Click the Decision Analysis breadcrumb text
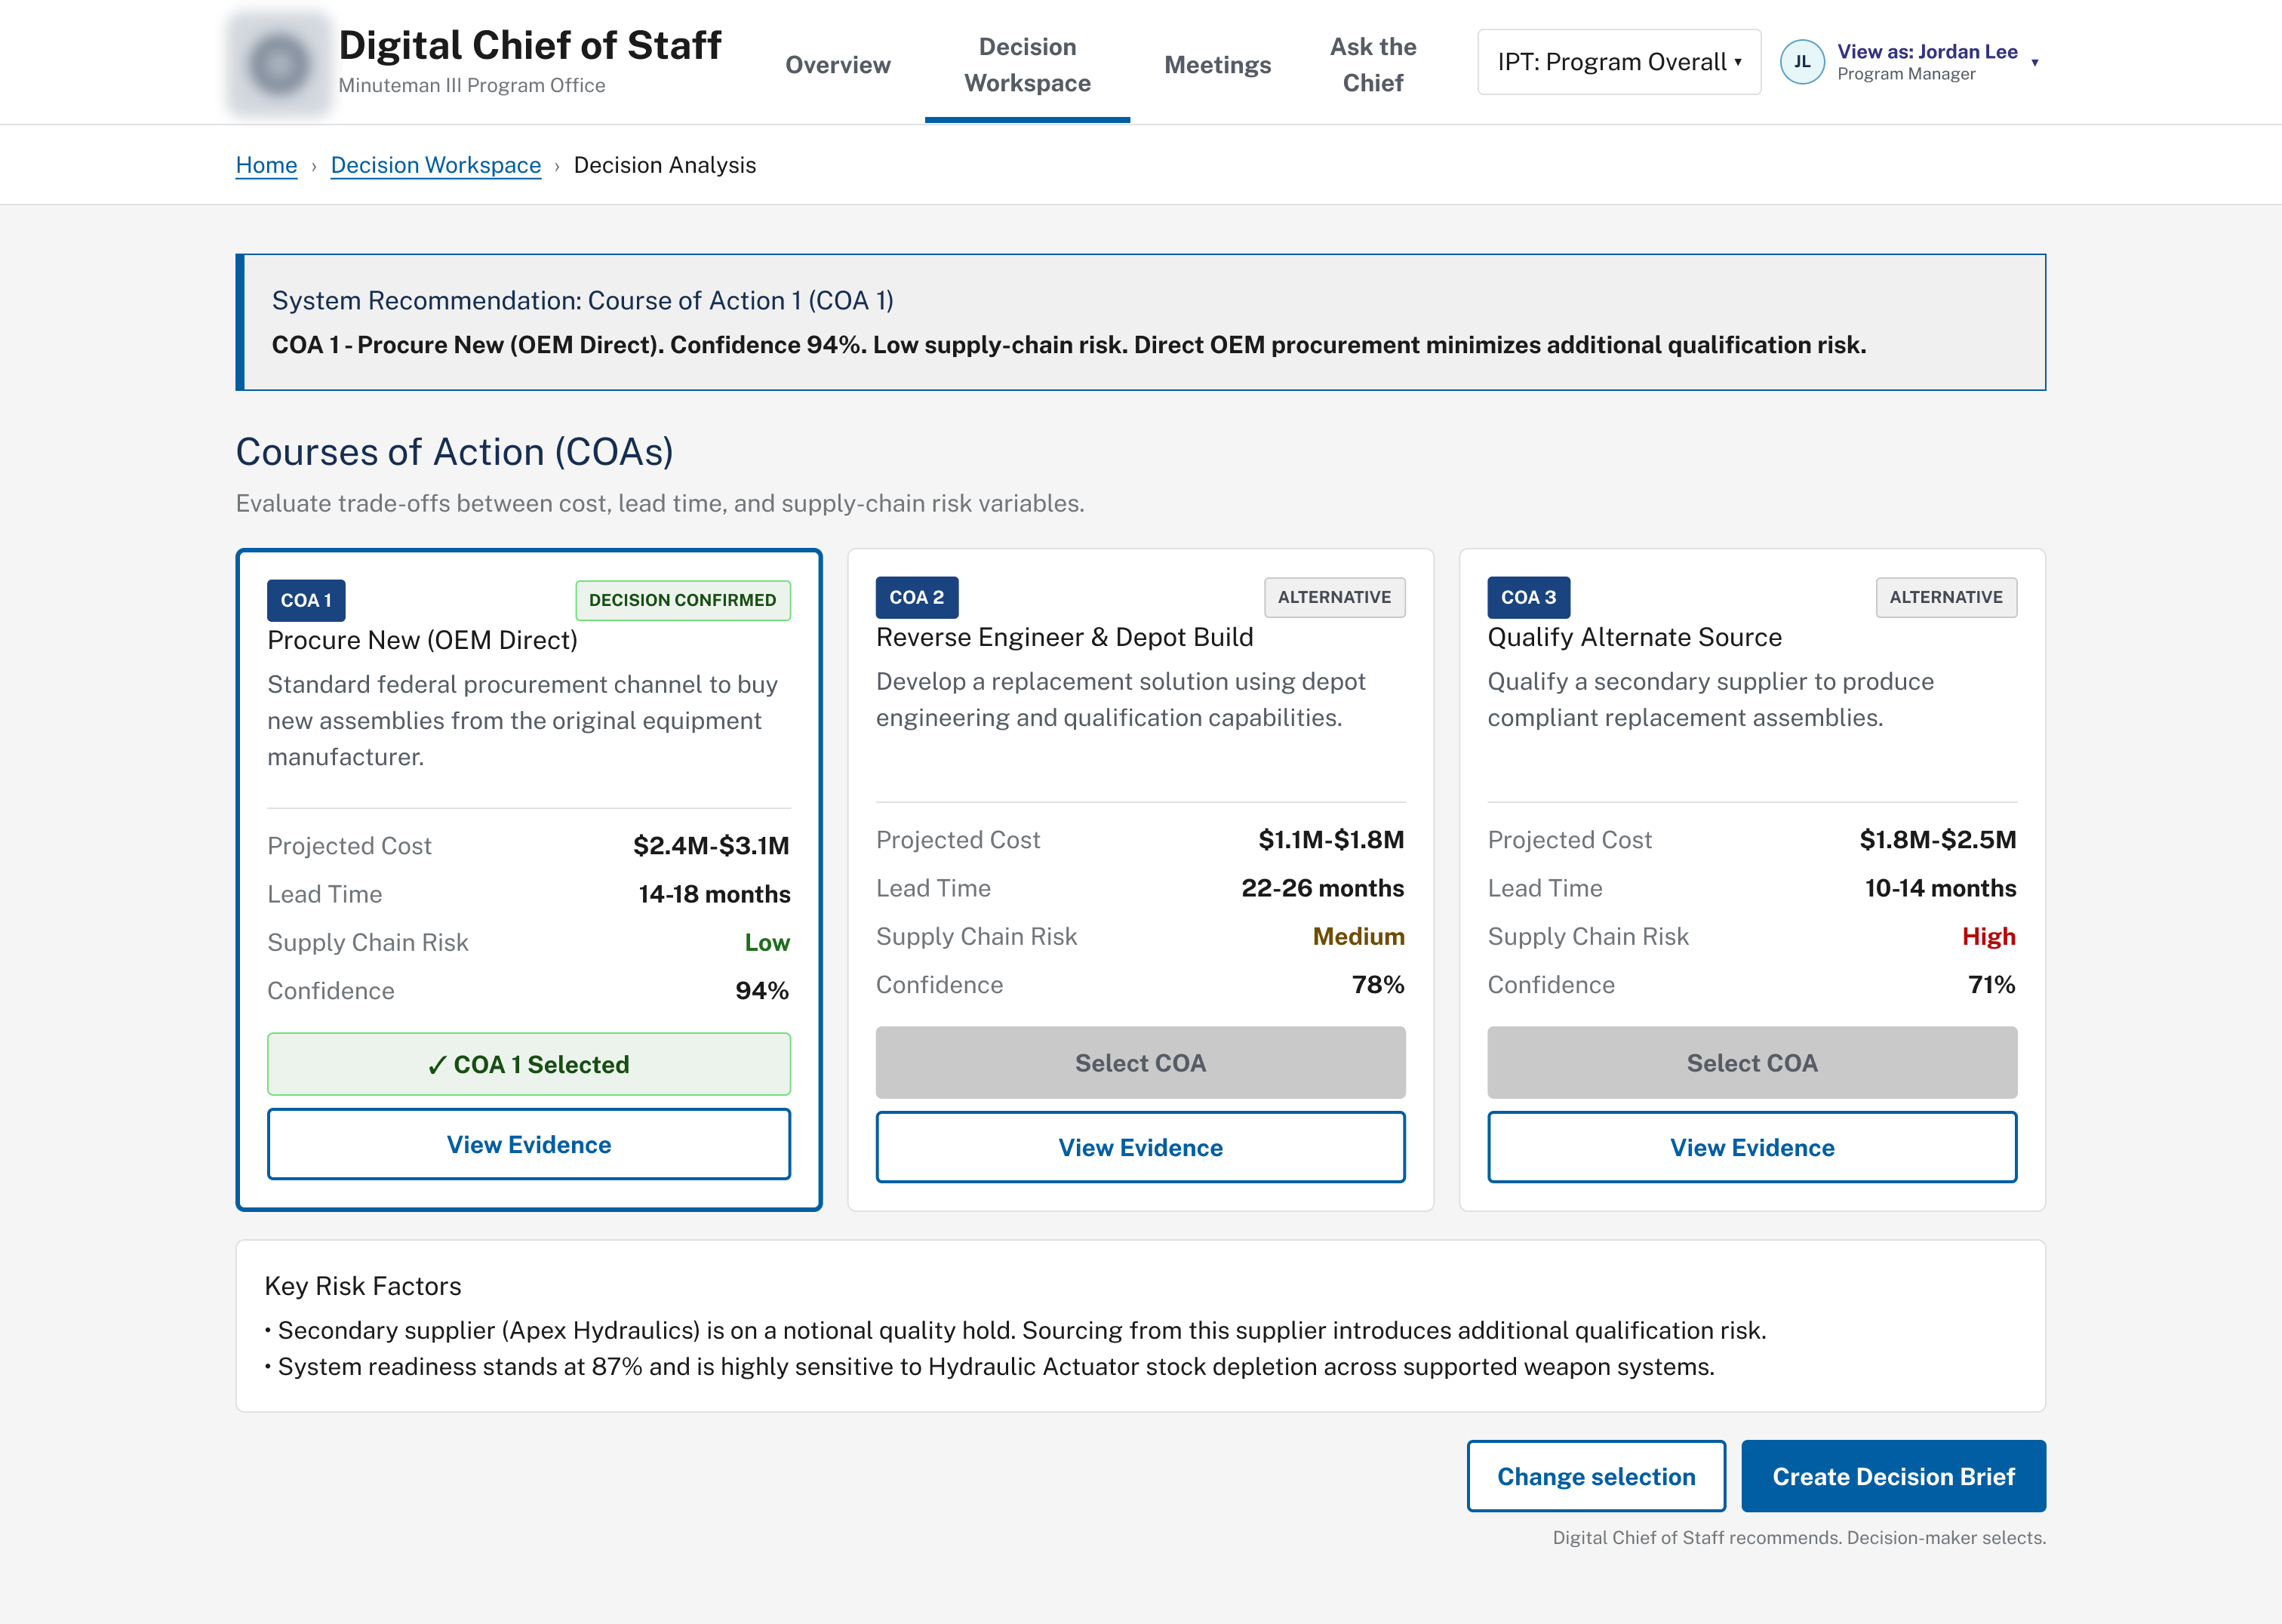Image resolution: width=2282 pixels, height=1624 pixels. coord(665,165)
